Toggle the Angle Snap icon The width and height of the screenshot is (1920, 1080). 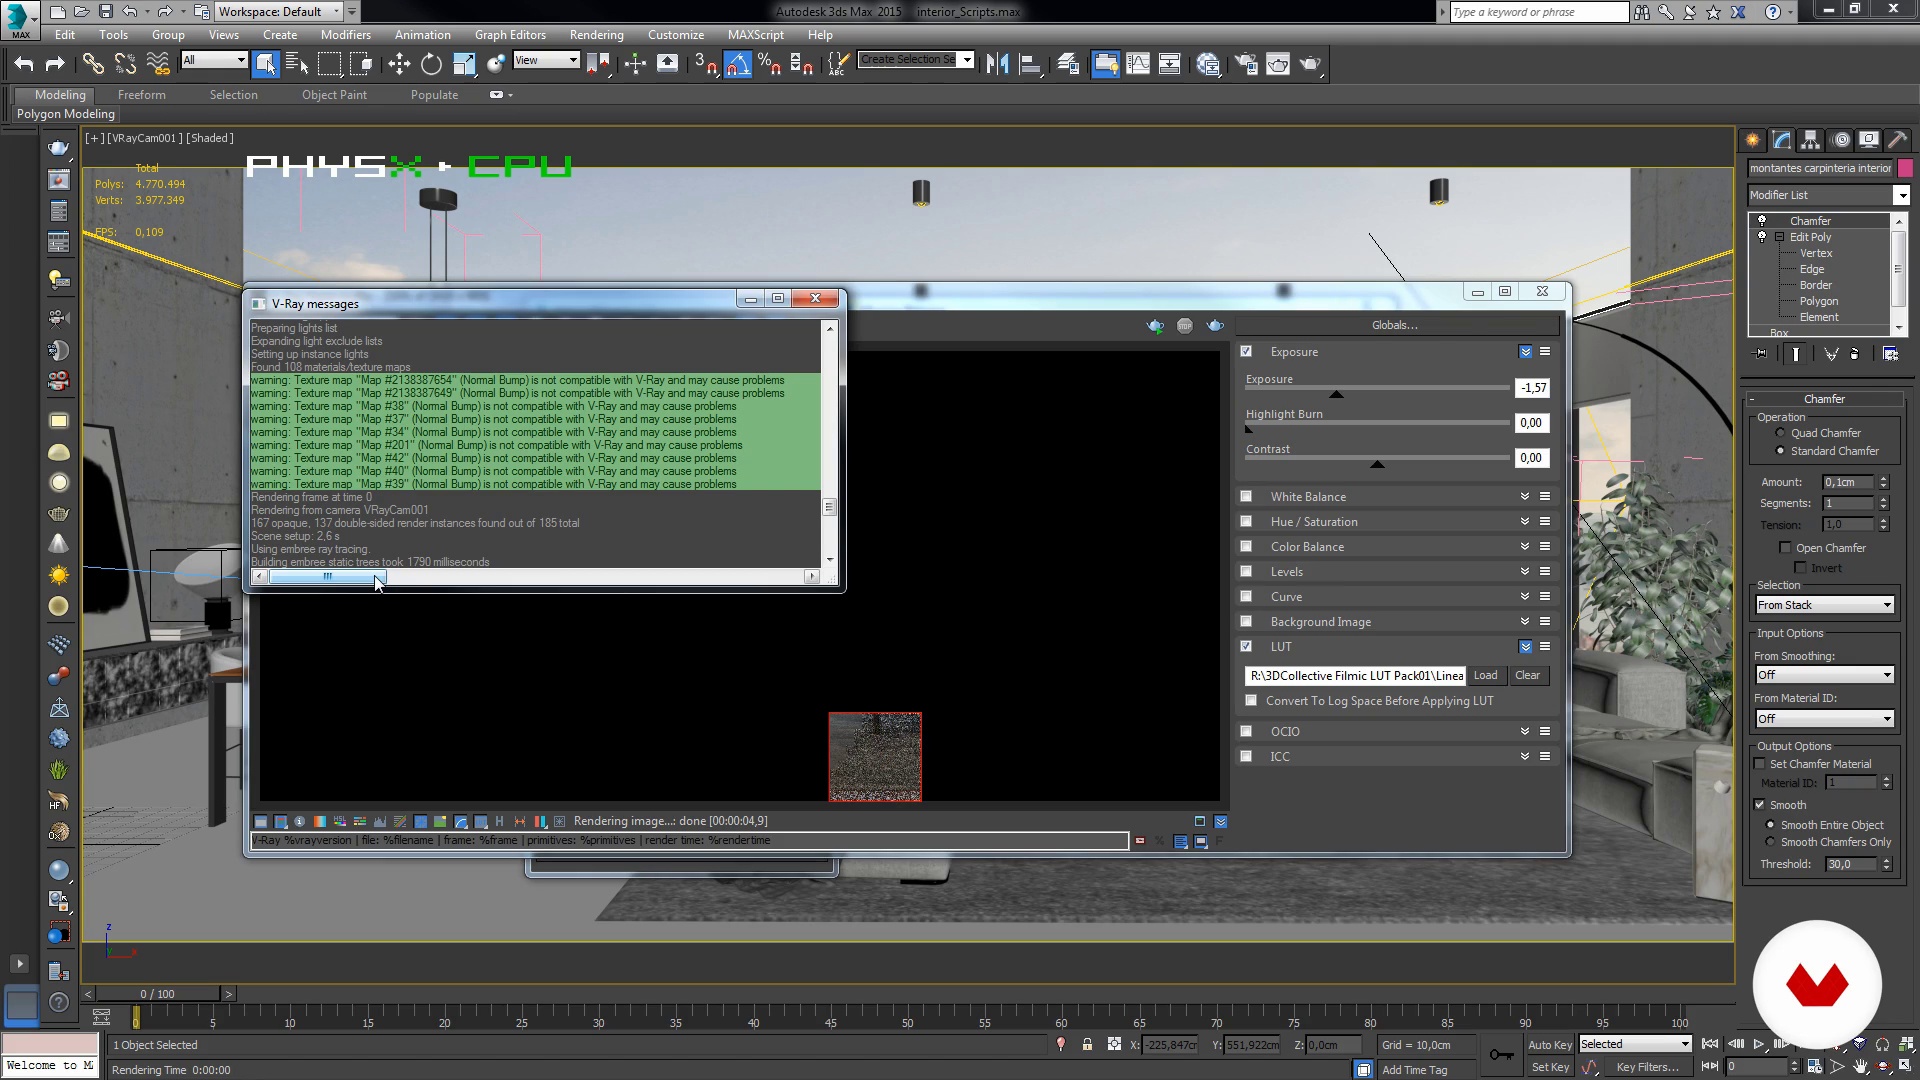[x=737, y=64]
